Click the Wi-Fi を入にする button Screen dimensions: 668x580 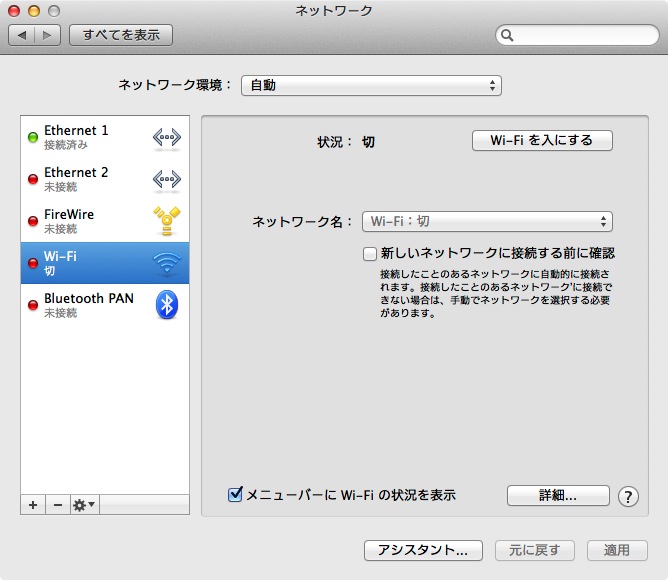point(541,141)
